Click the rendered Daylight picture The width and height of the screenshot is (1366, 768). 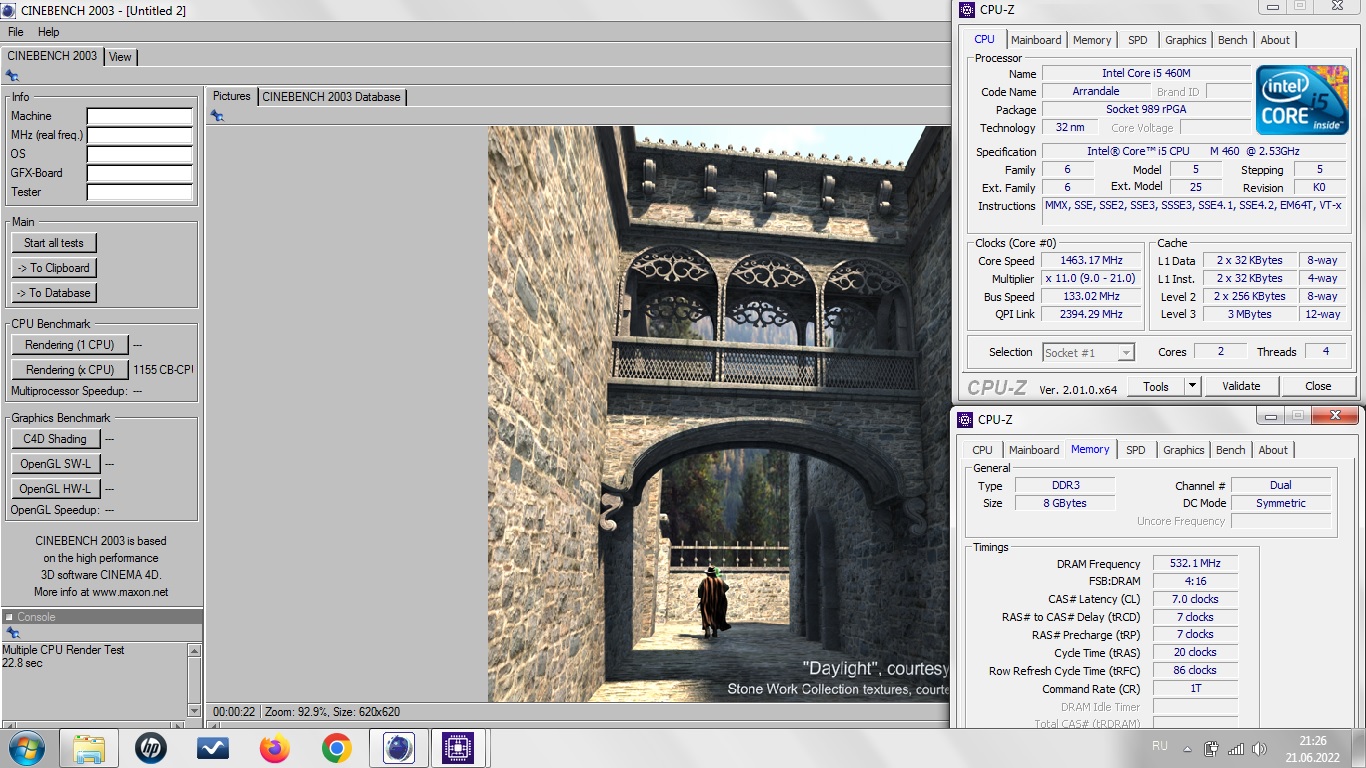tap(719, 413)
